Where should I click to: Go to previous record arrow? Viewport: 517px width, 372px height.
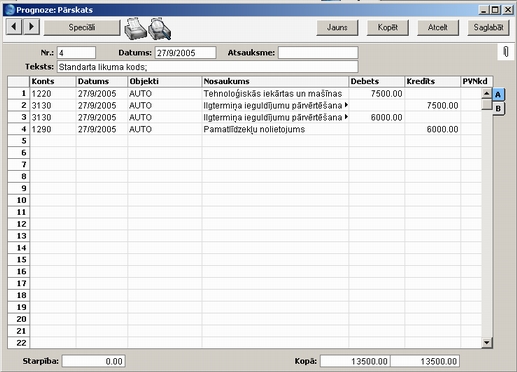pos(14,26)
